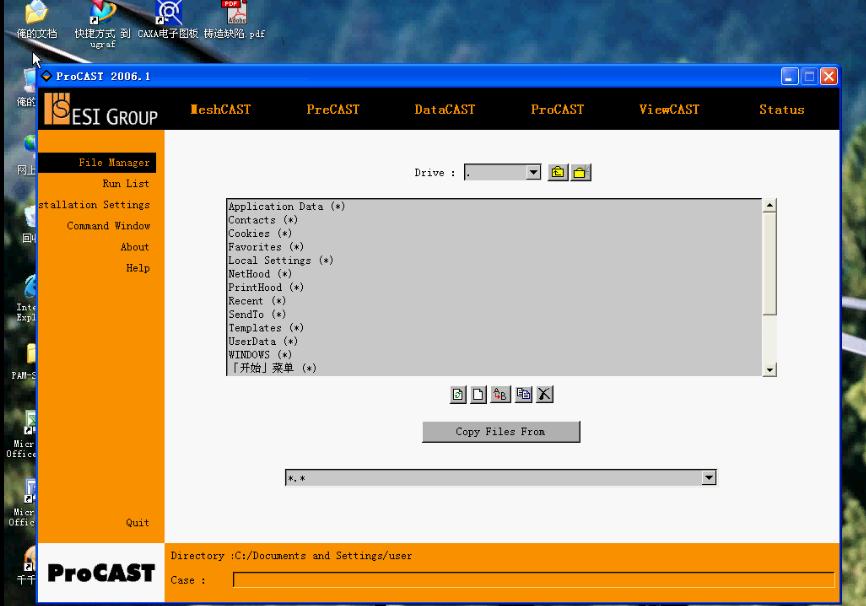Viewport: 866px width, 606px height.
Task: Launch the ProCAST solver module
Action: tap(557, 109)
